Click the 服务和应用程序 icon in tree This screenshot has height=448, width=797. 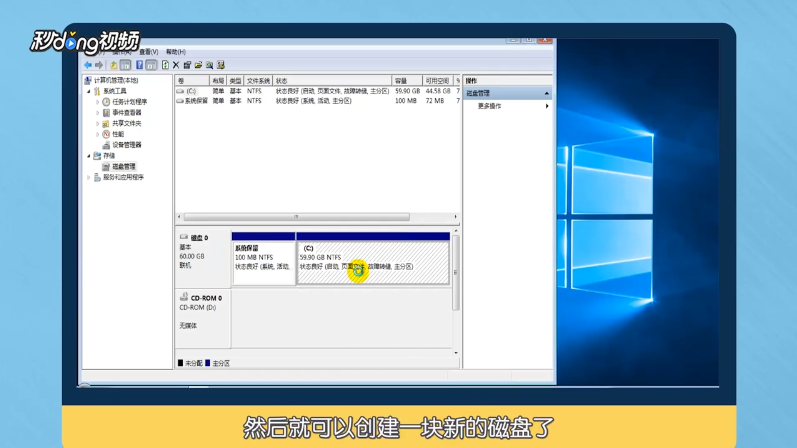pyautogui.click(x=97, y=177)
